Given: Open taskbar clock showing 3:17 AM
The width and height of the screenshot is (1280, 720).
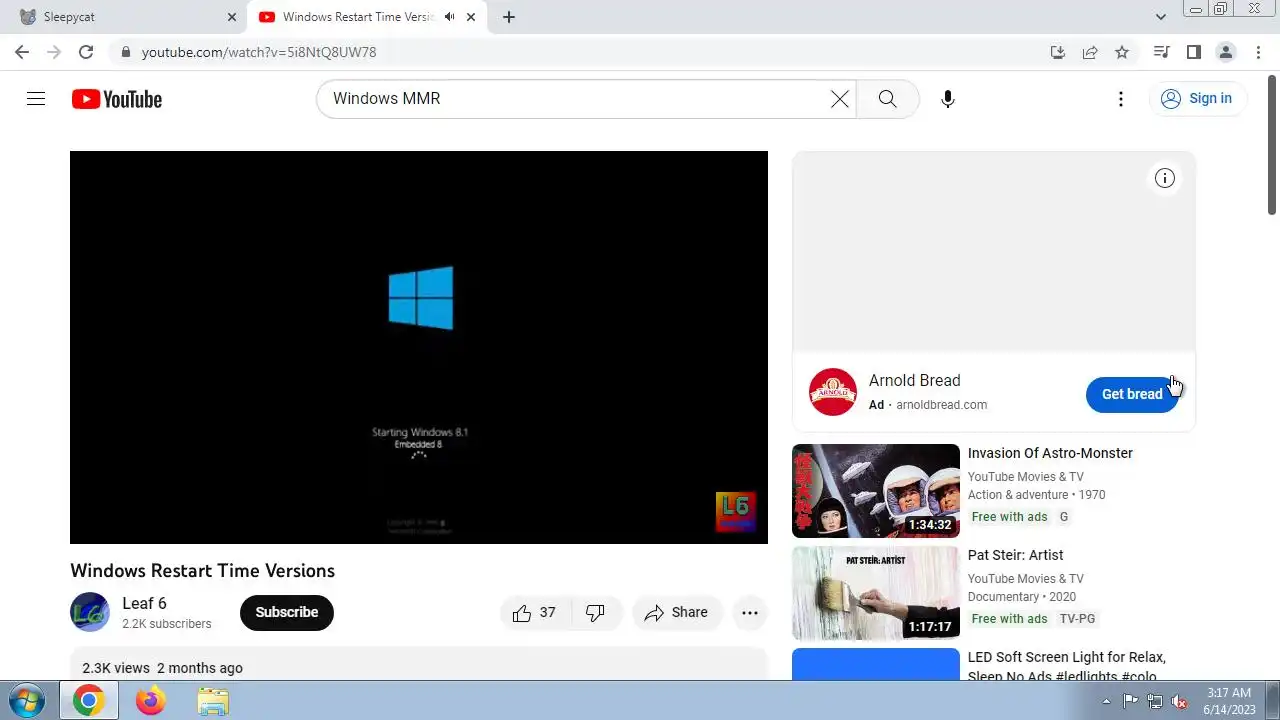Looking at the screenshot, I should [1228, 701].
